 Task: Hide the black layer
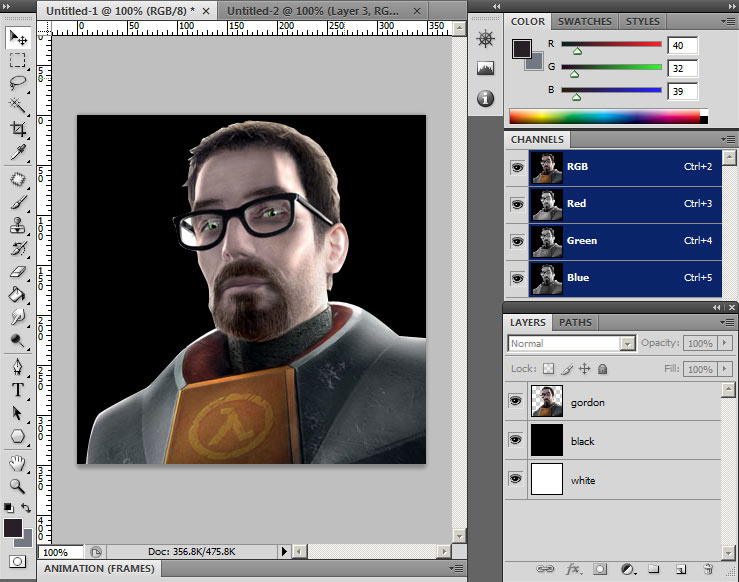pyautogui.click(x=516, y=440)
